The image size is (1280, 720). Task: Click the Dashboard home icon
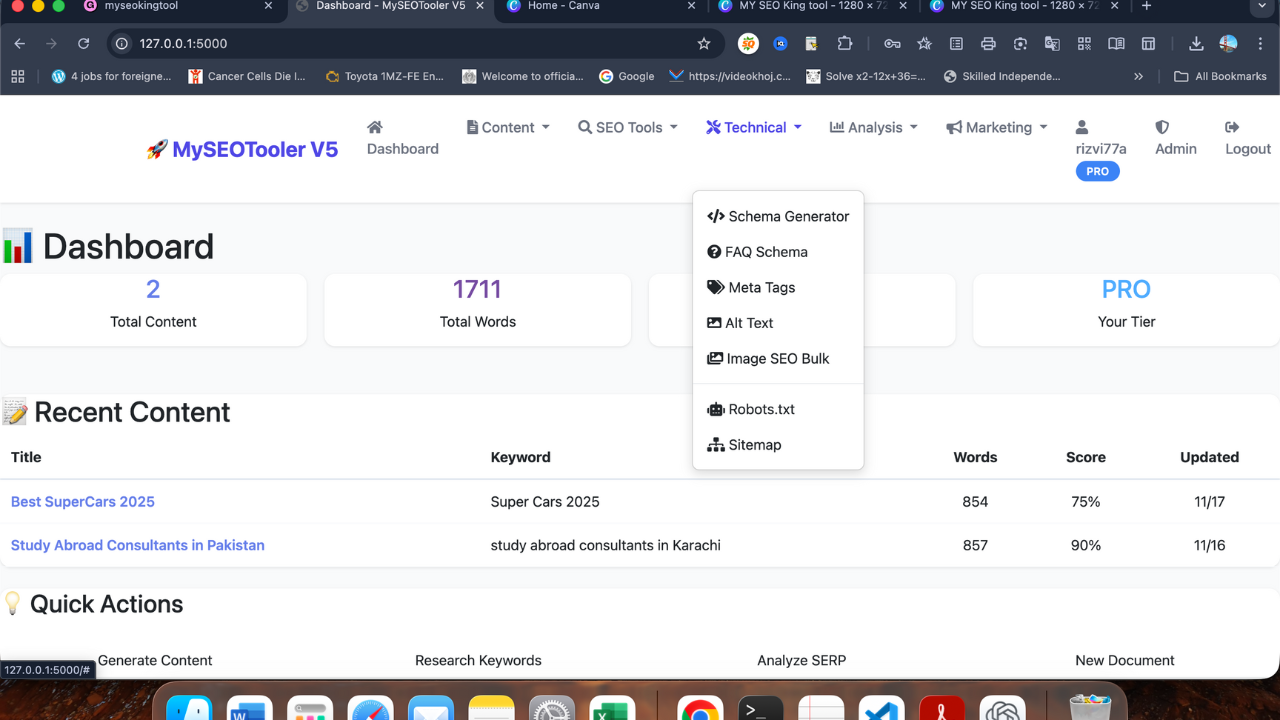pyautogui.click(x=374, y=128)
